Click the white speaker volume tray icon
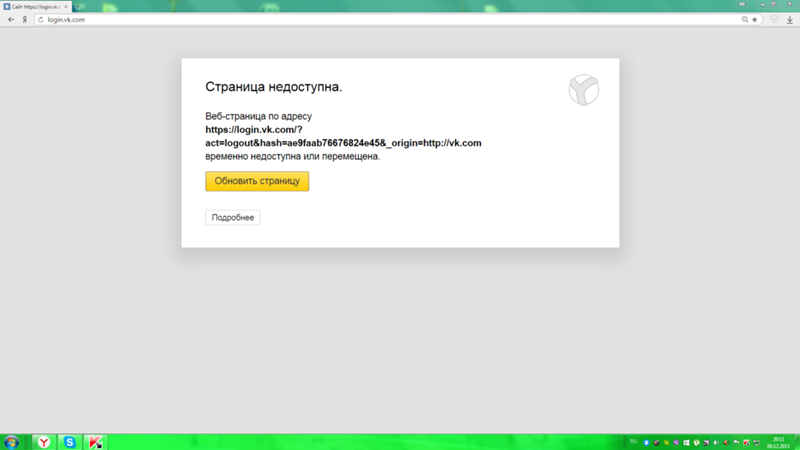Viewport: 800px width, 450px height. coord(716,443)
